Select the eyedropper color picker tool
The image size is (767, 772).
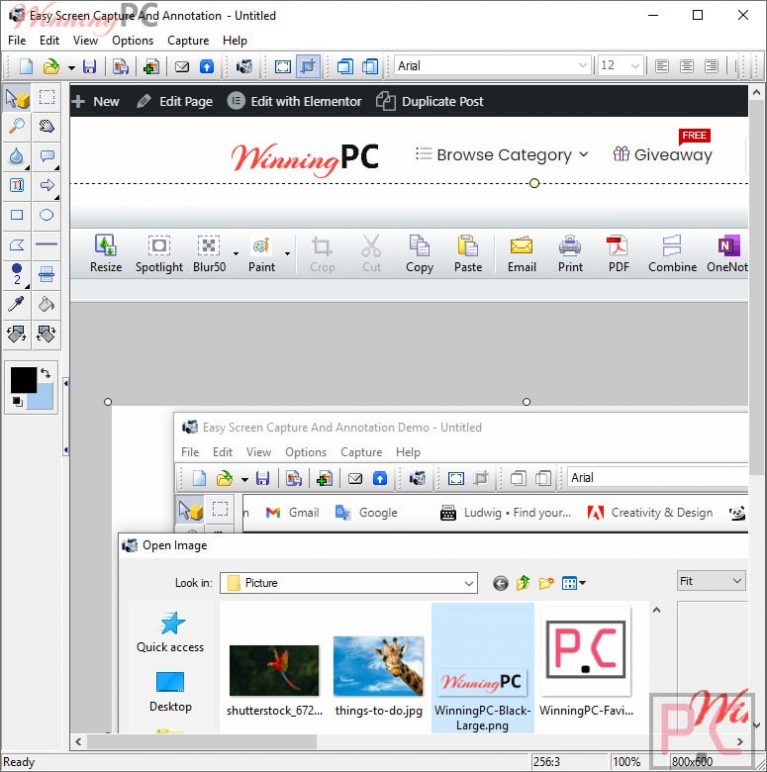pos(17,304)
